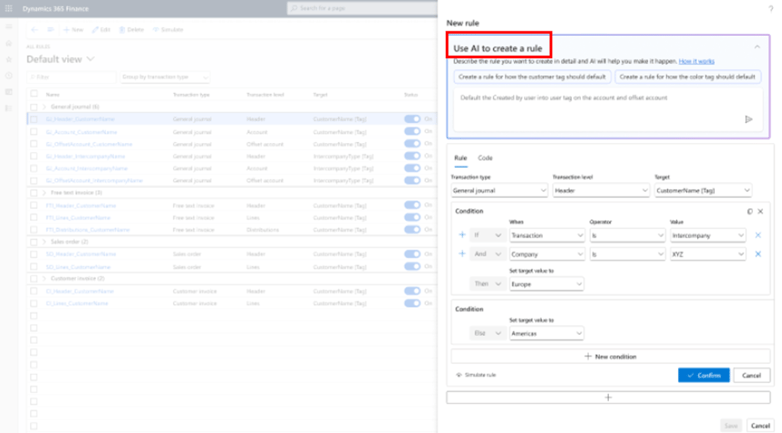This screenshot has width=782, height=433.
Task: Click the Filter input field
Action: [71, 77]
